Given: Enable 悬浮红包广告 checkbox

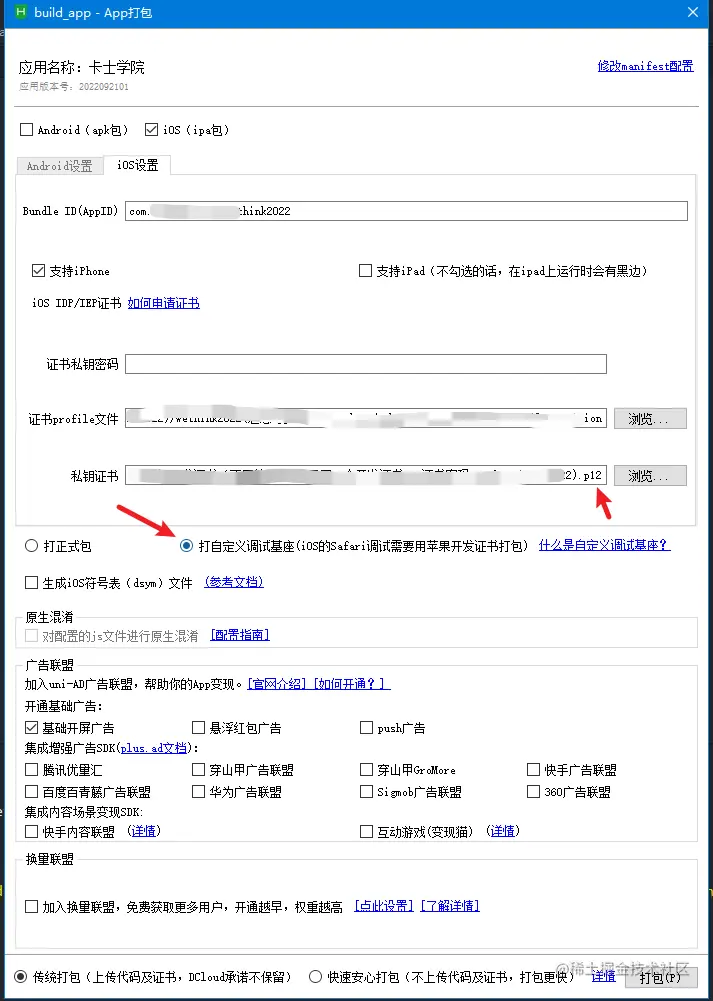Looking at the screenshot, I should [199, 728].
